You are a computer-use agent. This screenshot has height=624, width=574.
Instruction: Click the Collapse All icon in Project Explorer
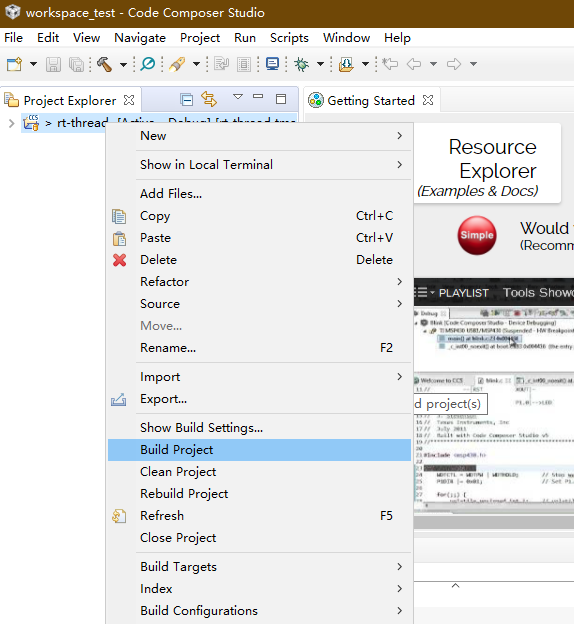tap(186, 99)
